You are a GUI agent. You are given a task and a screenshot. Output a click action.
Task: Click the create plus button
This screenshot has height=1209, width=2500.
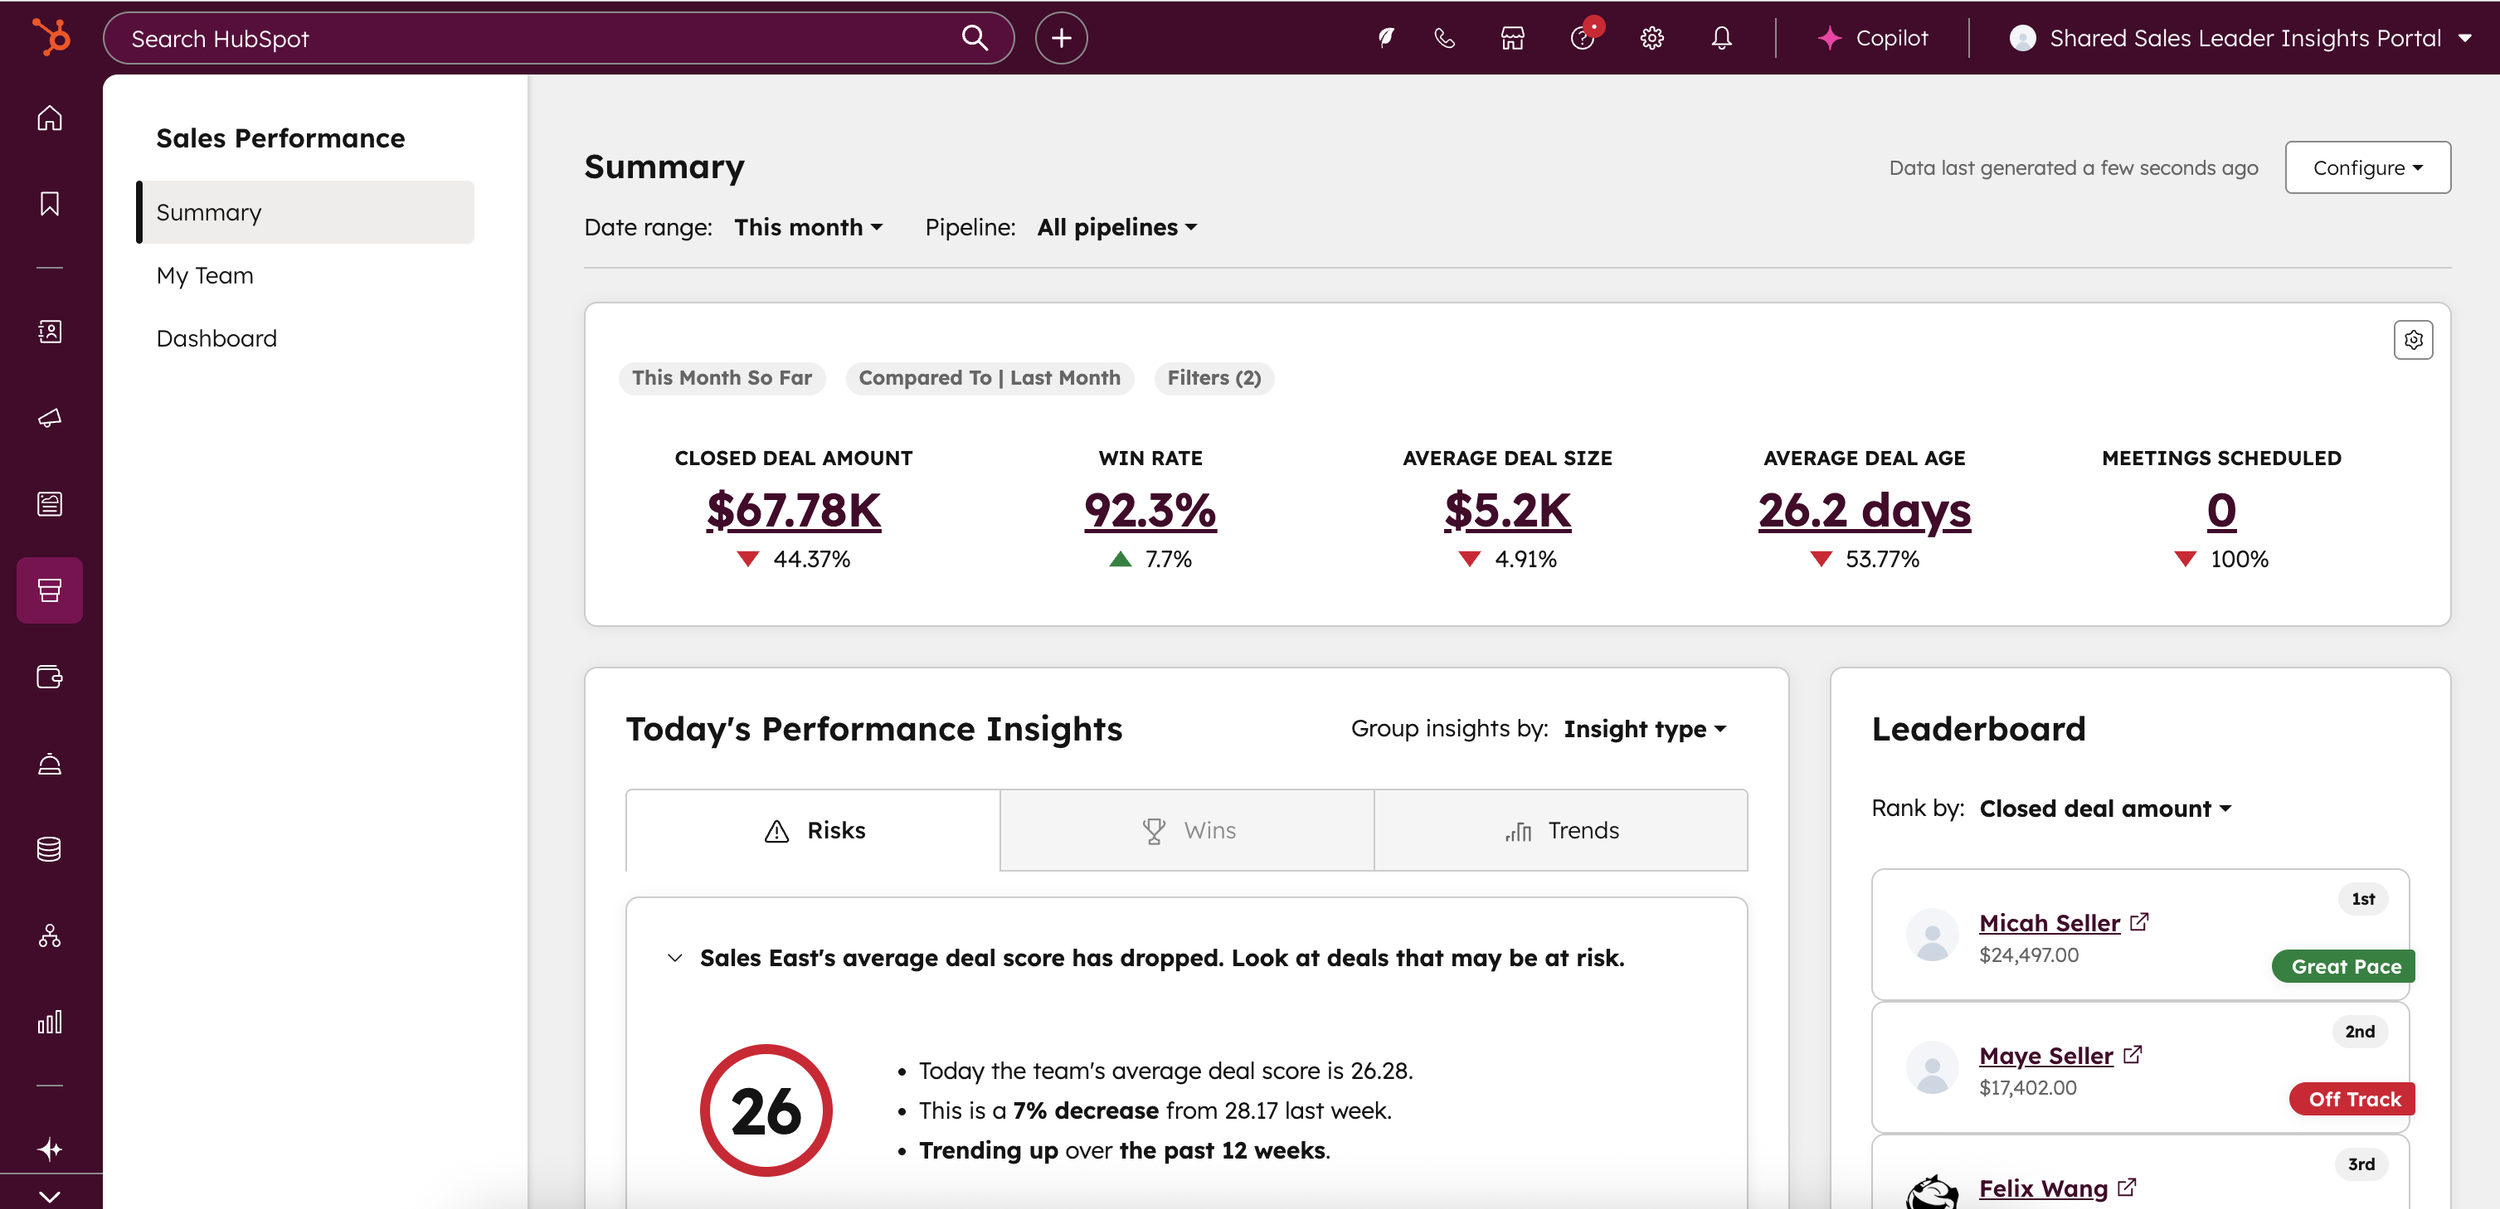click(x=1061, y=38)
